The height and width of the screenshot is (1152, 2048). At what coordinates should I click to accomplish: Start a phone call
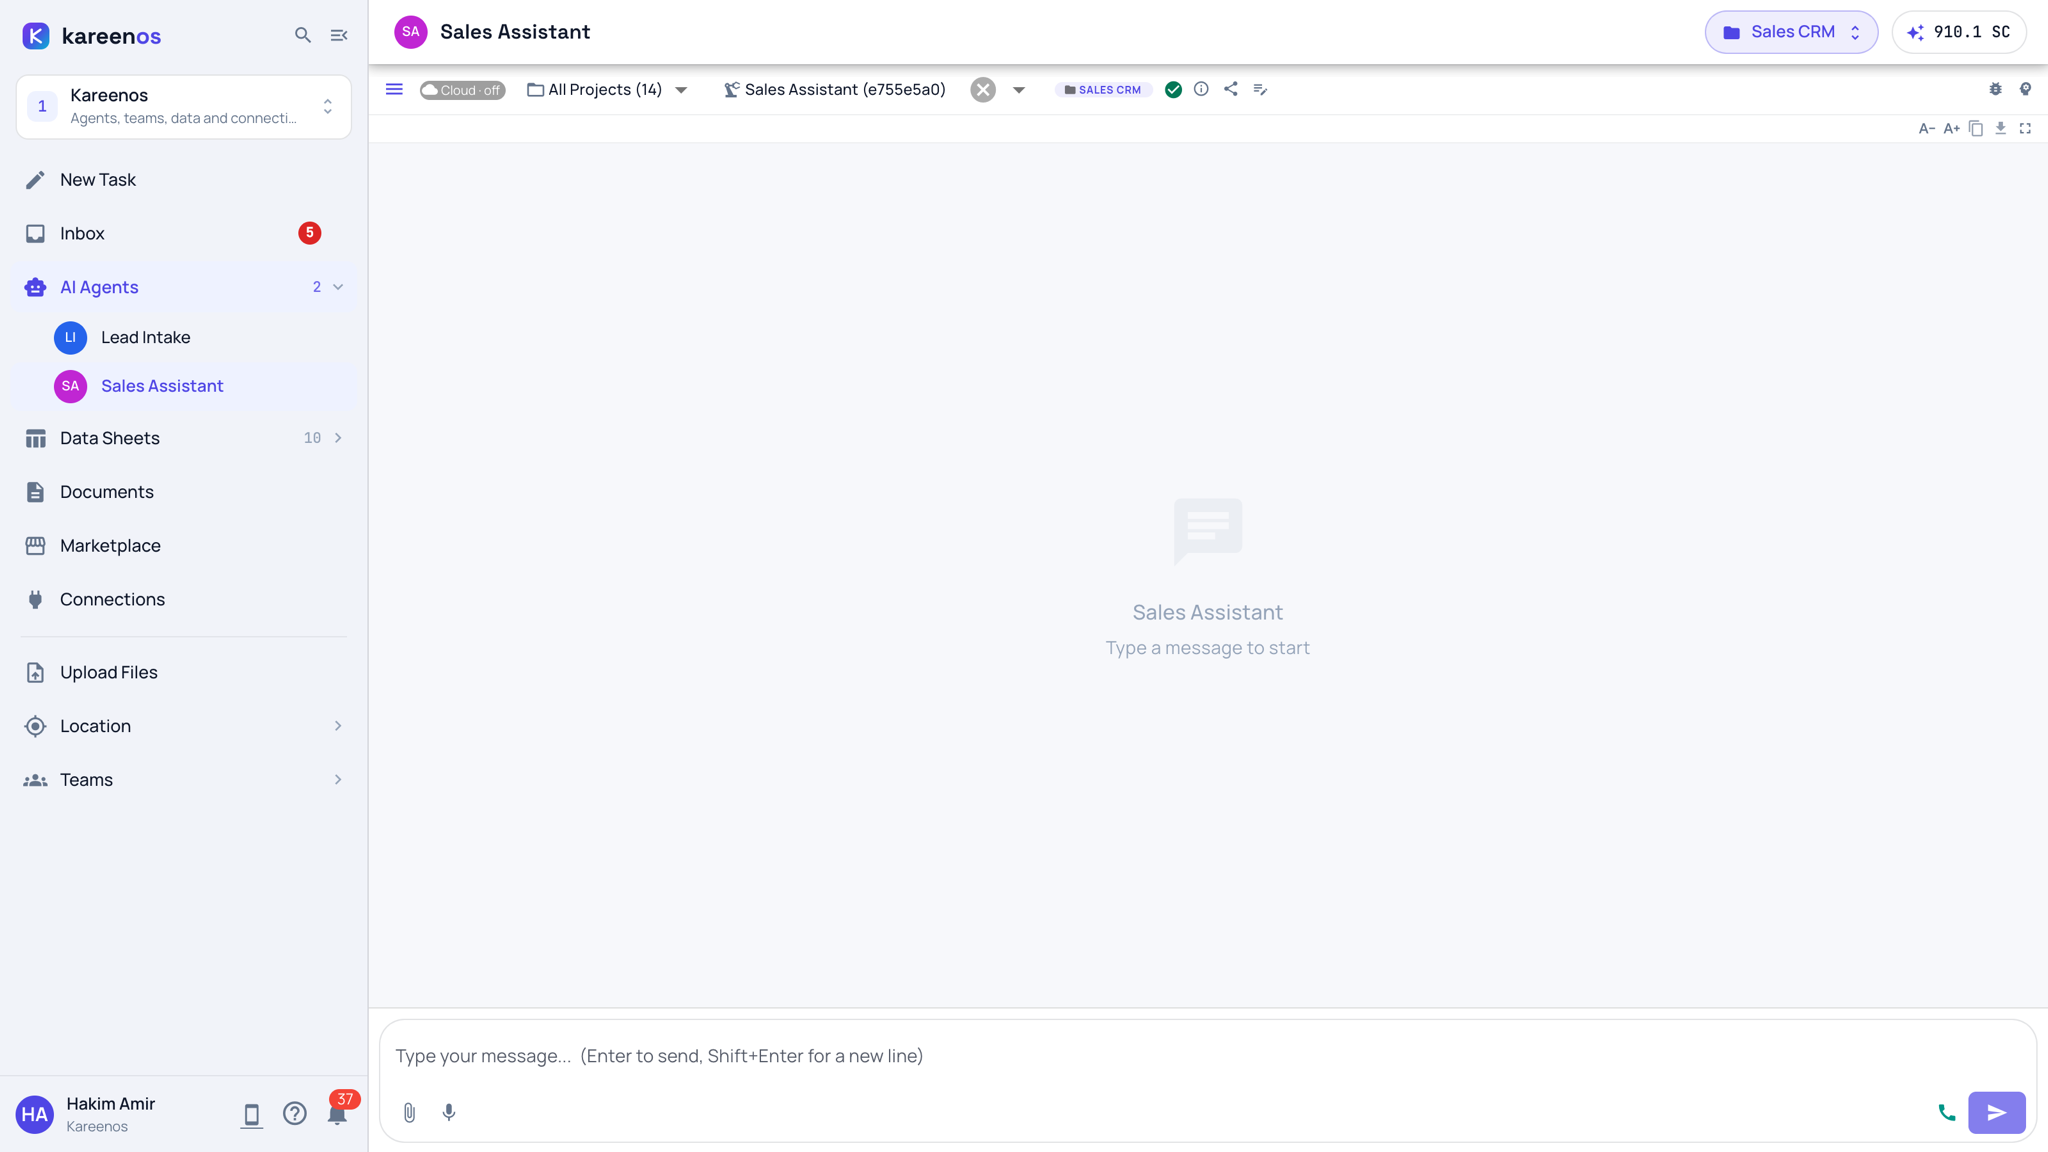click(1946, 1112)
